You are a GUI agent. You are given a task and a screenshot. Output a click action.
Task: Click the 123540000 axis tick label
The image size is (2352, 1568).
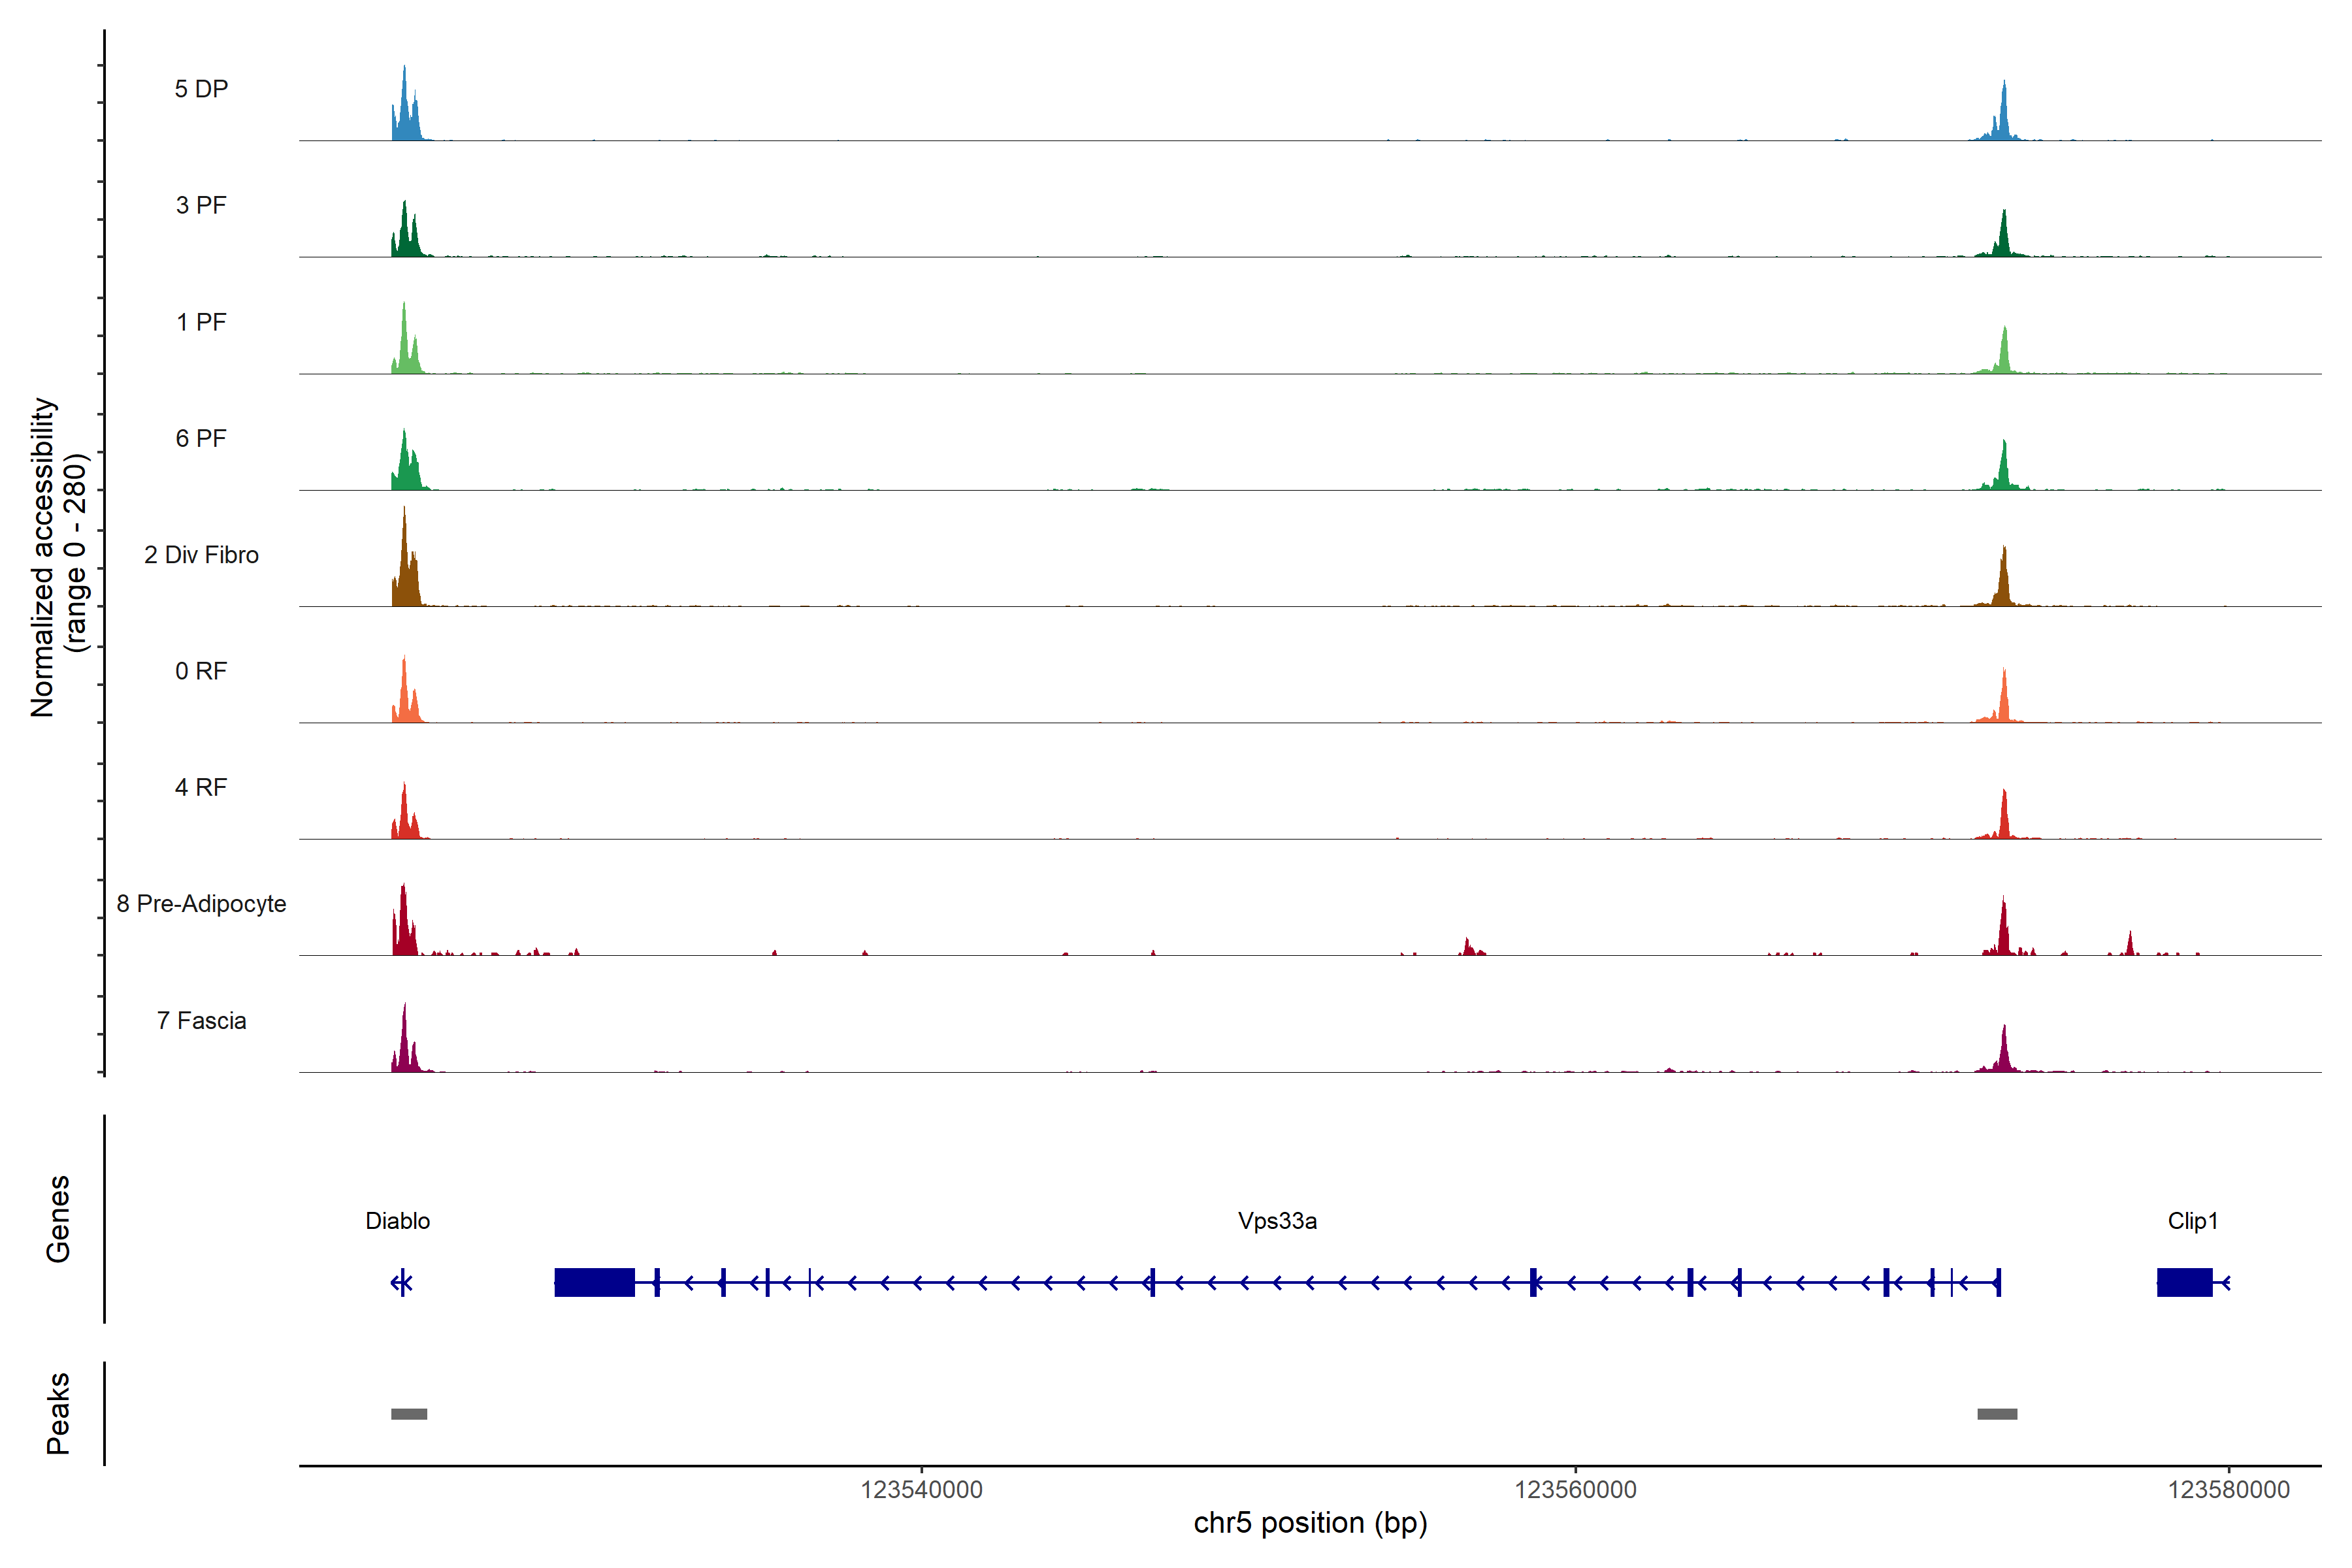(921, 1490)
